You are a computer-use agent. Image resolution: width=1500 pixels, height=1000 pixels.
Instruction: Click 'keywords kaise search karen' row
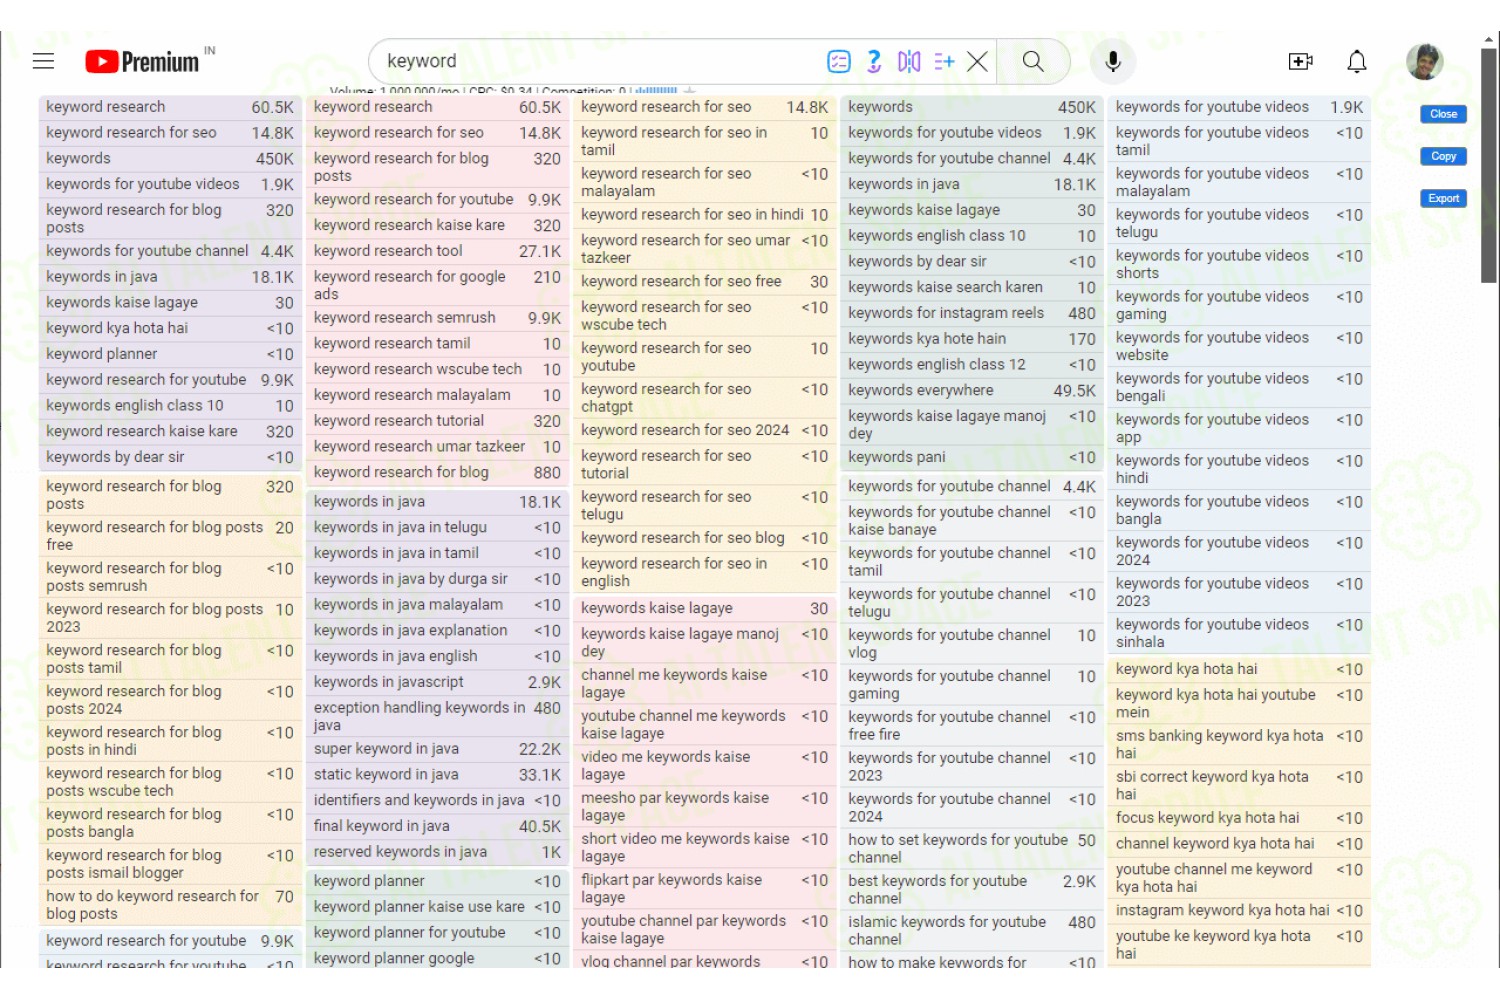coord(972,288)
